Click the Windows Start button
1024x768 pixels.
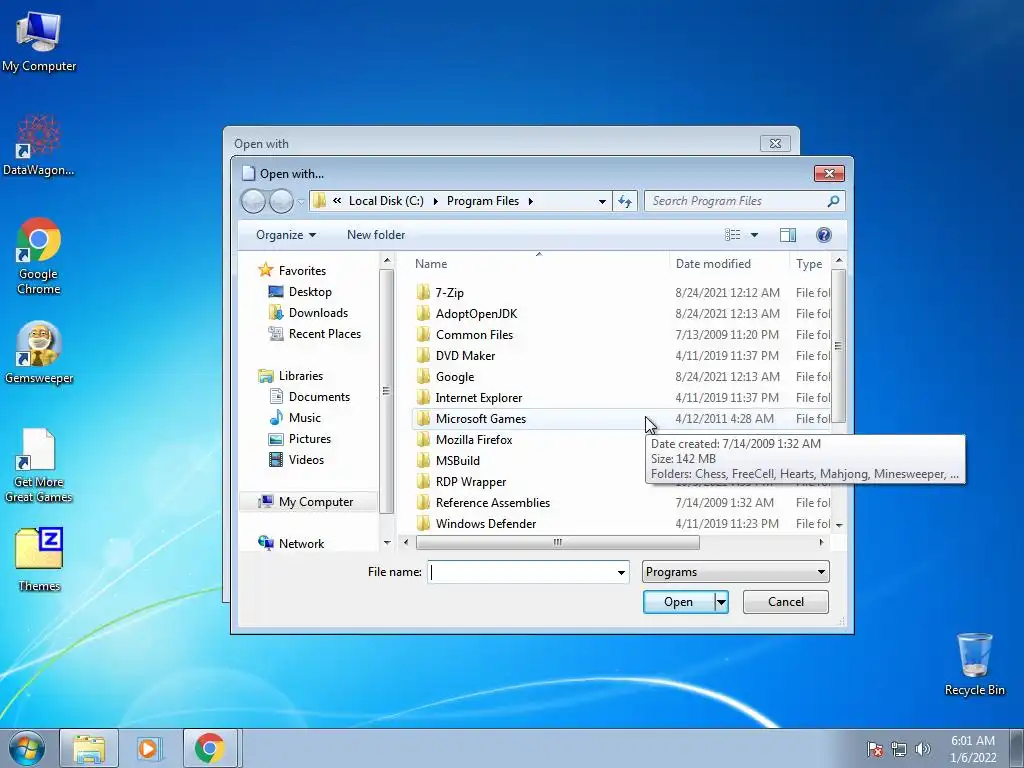[27, 748]
